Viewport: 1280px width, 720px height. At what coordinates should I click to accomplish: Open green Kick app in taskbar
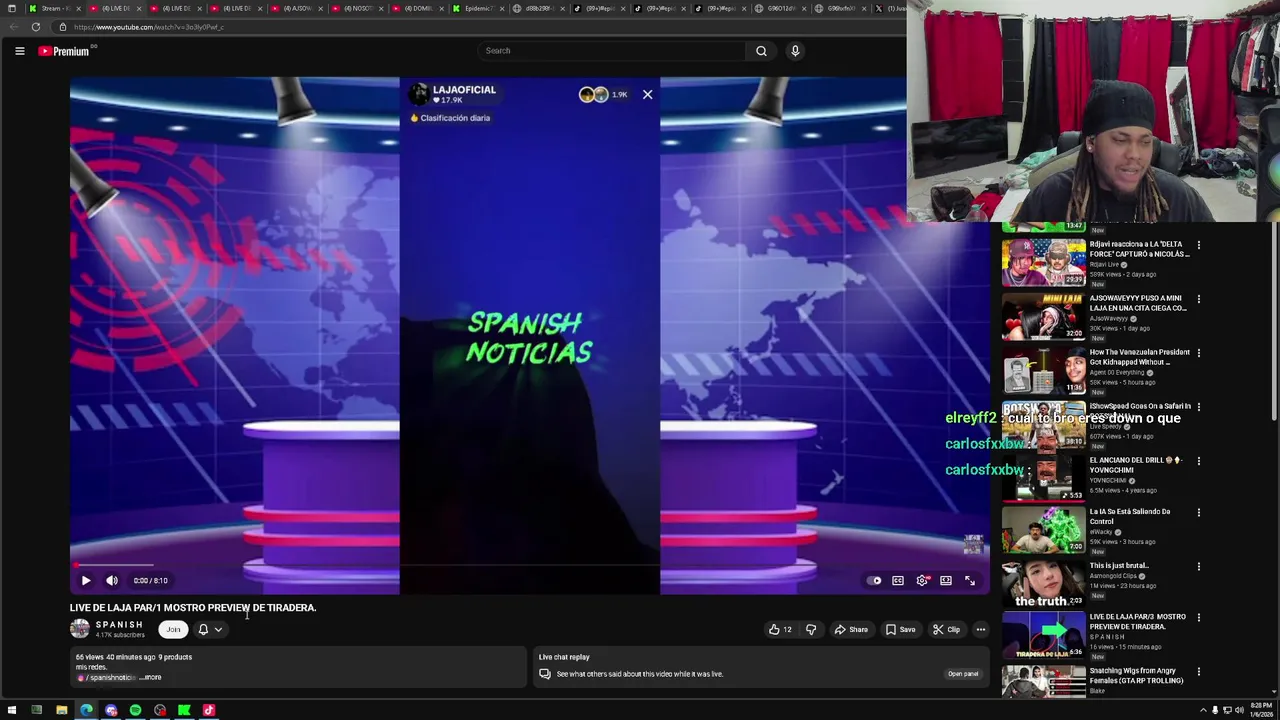click(x=184, y=710)
